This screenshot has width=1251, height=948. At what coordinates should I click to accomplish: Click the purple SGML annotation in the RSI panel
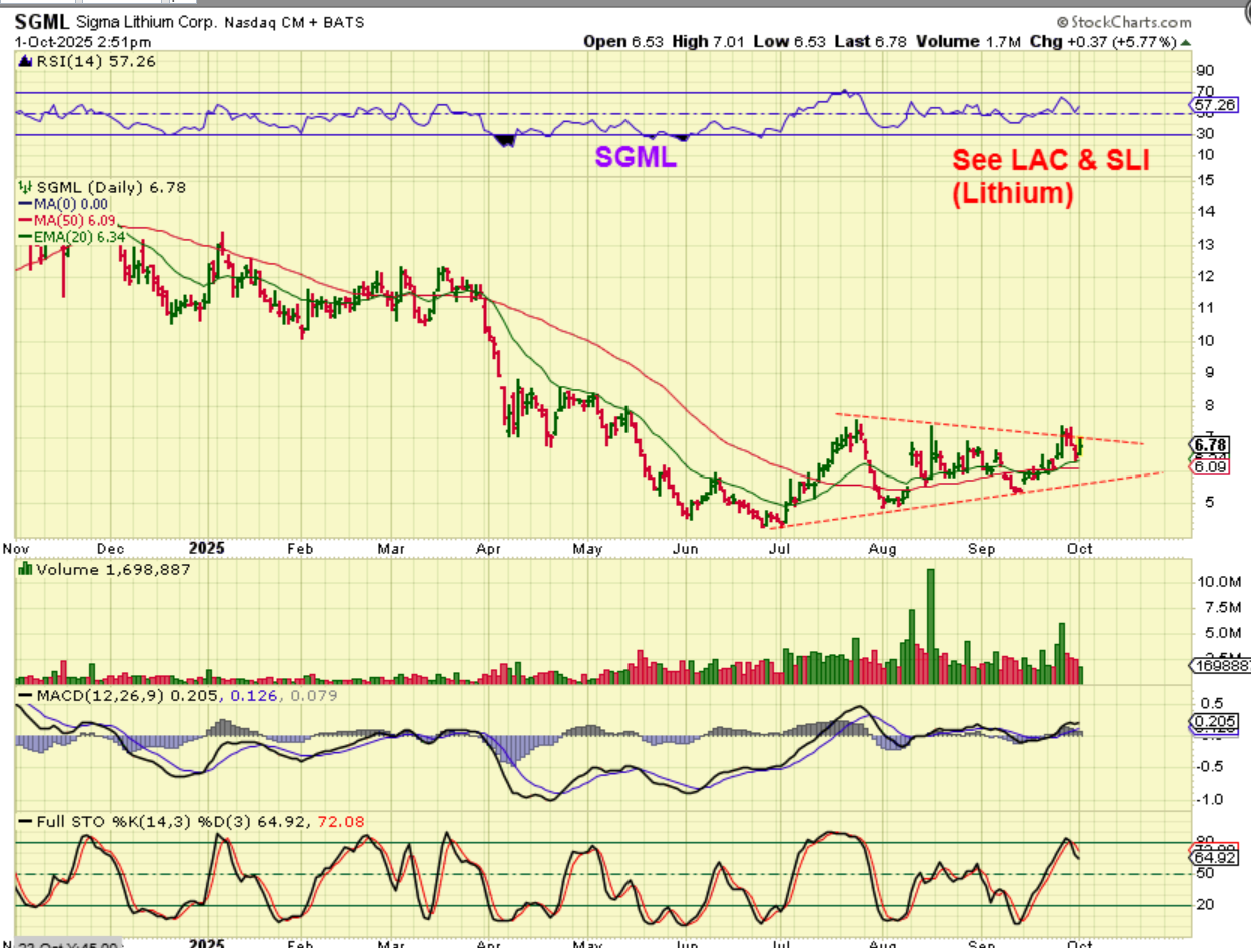(636, 157)
